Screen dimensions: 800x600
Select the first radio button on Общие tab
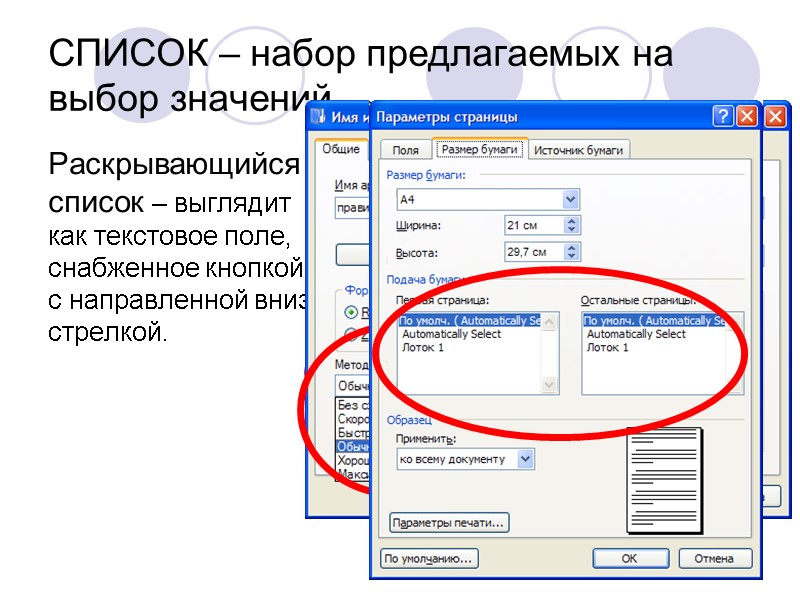point(351,312)
